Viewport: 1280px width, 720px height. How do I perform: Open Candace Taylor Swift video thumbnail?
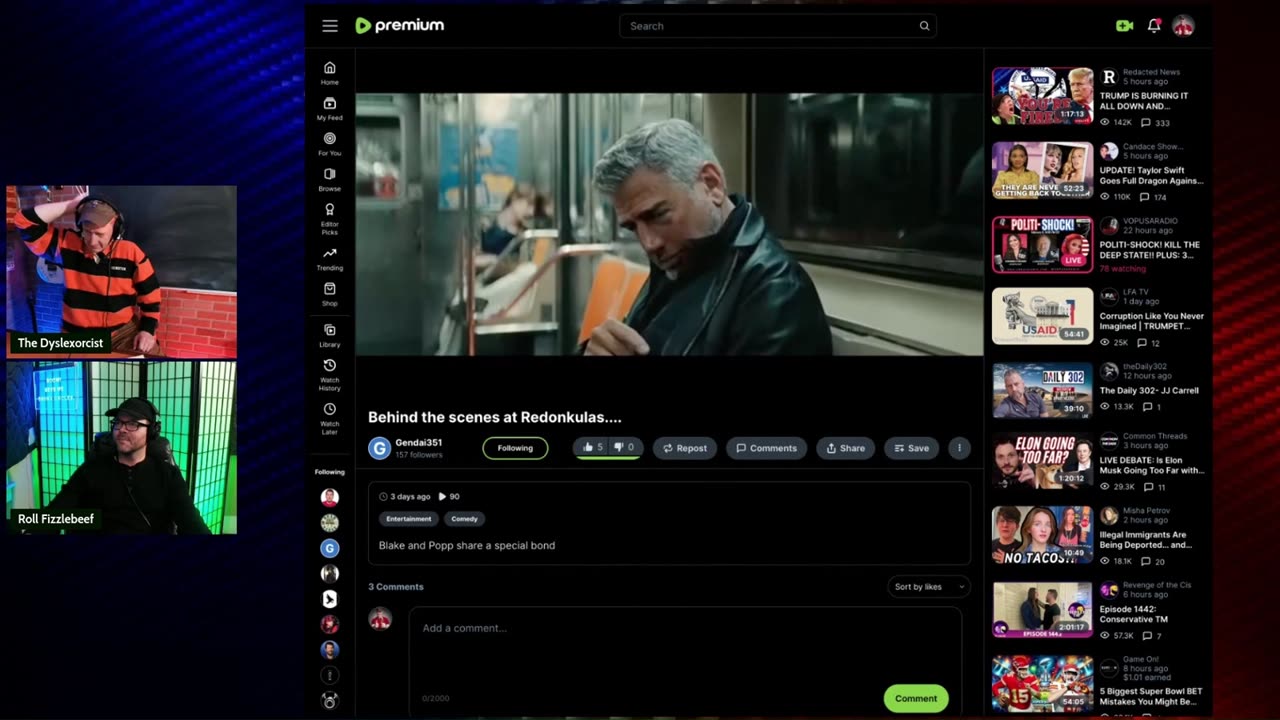(1042, 170)
